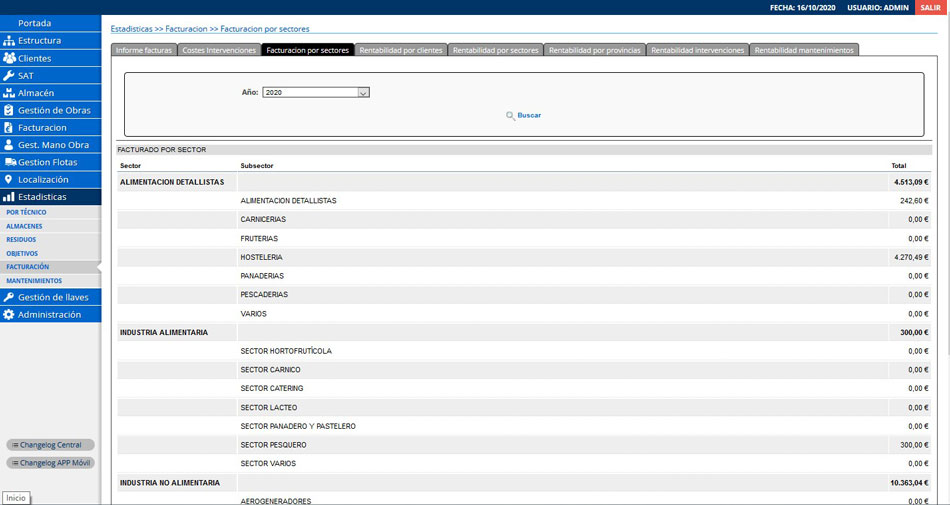Open OBJETIVOS statistics submenu
The width and height of the screenshot is (950, 505).
coord(22,254)
